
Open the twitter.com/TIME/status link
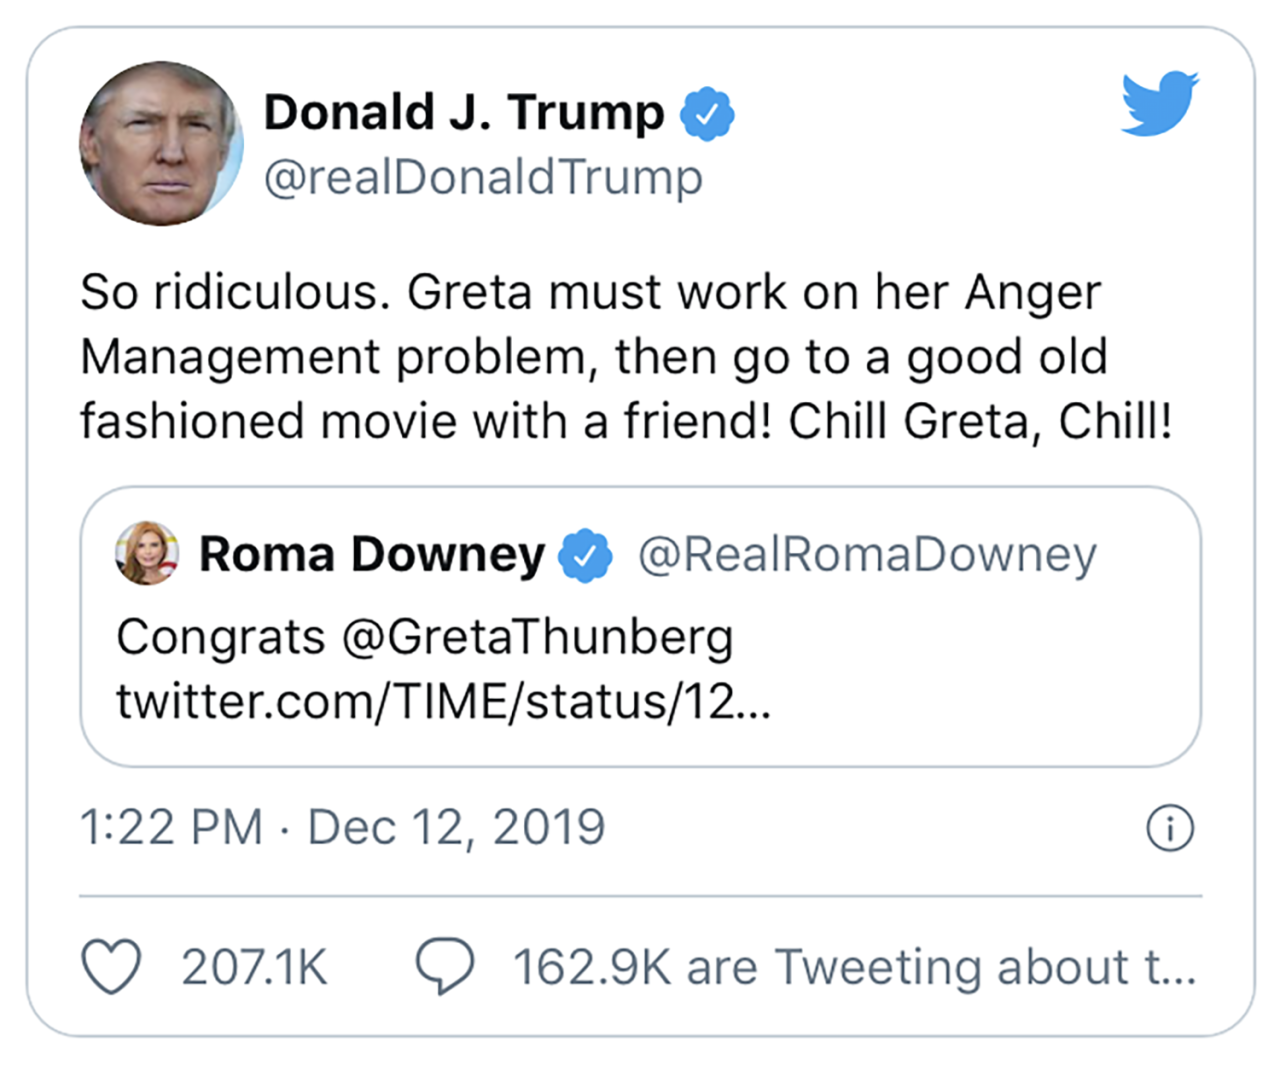pos(443,701)
